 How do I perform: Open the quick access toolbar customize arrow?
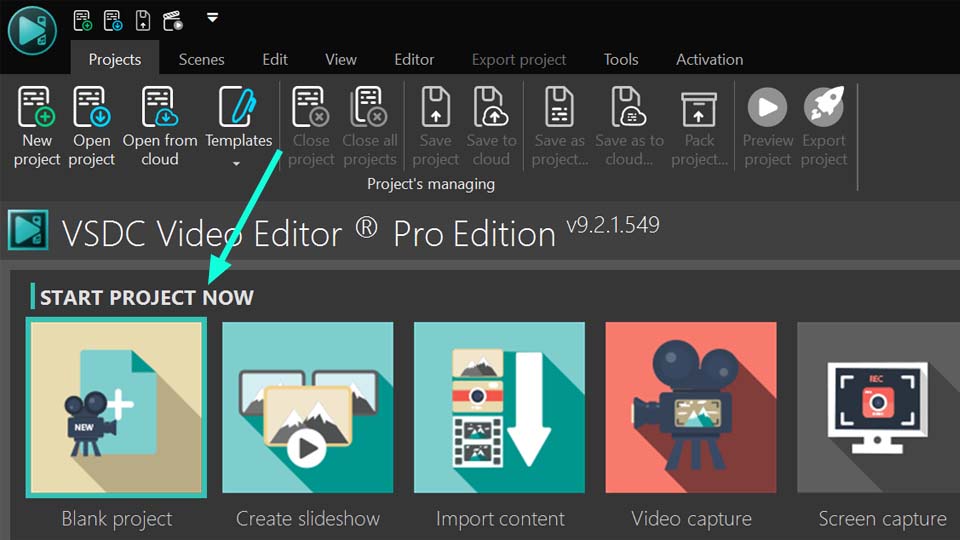click(212, 18)
